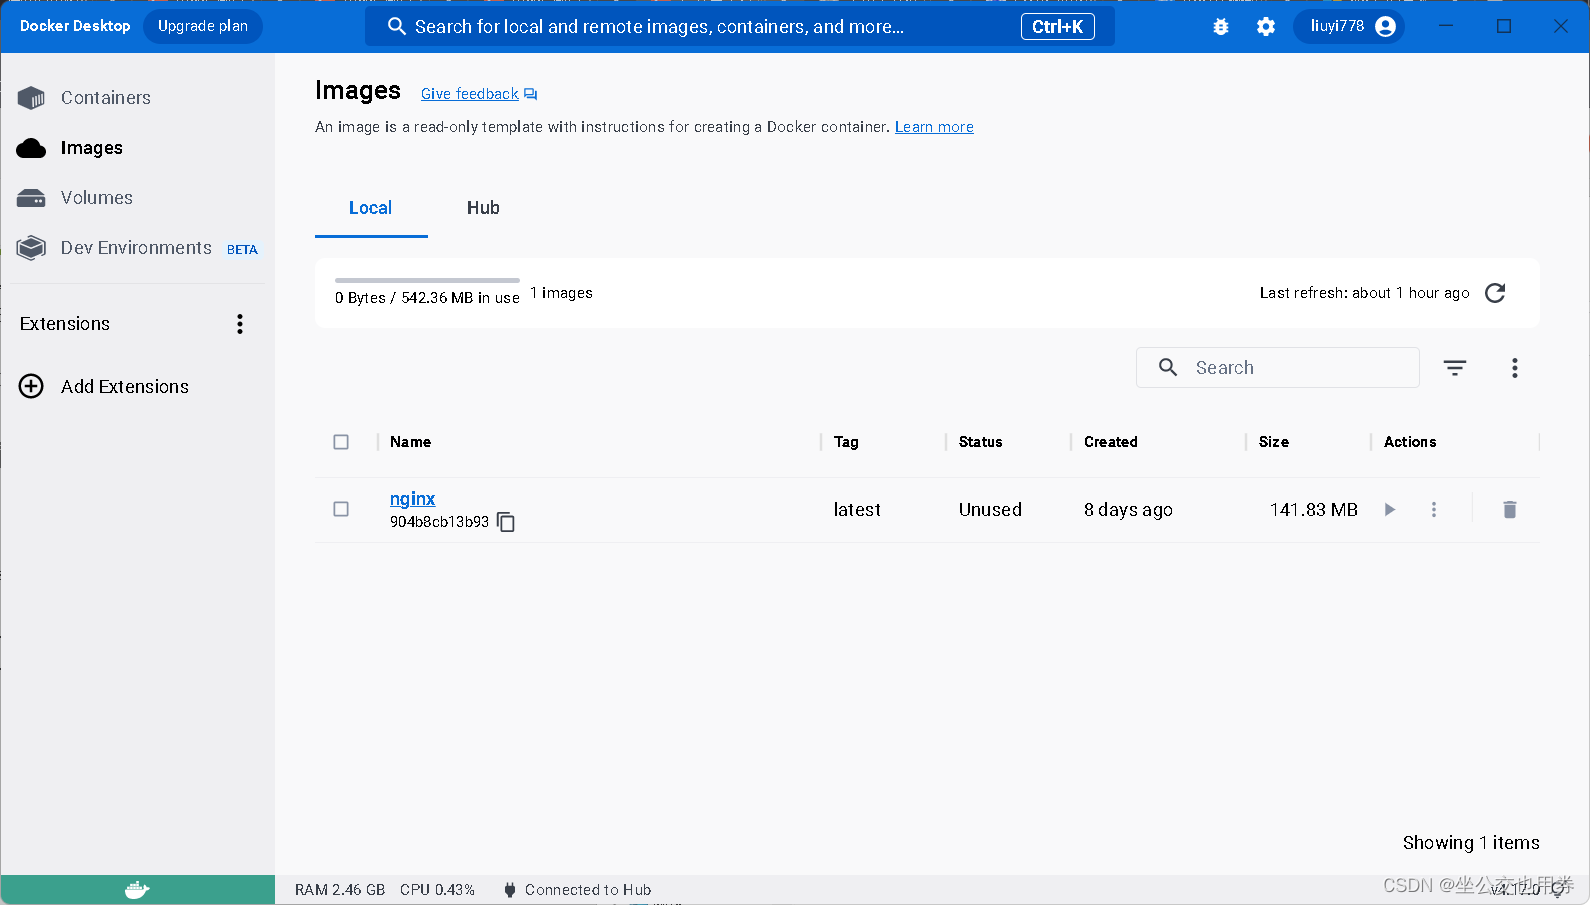
Task: Click the troubleshoot bug icon
Action: click(x=1220, y=27)
